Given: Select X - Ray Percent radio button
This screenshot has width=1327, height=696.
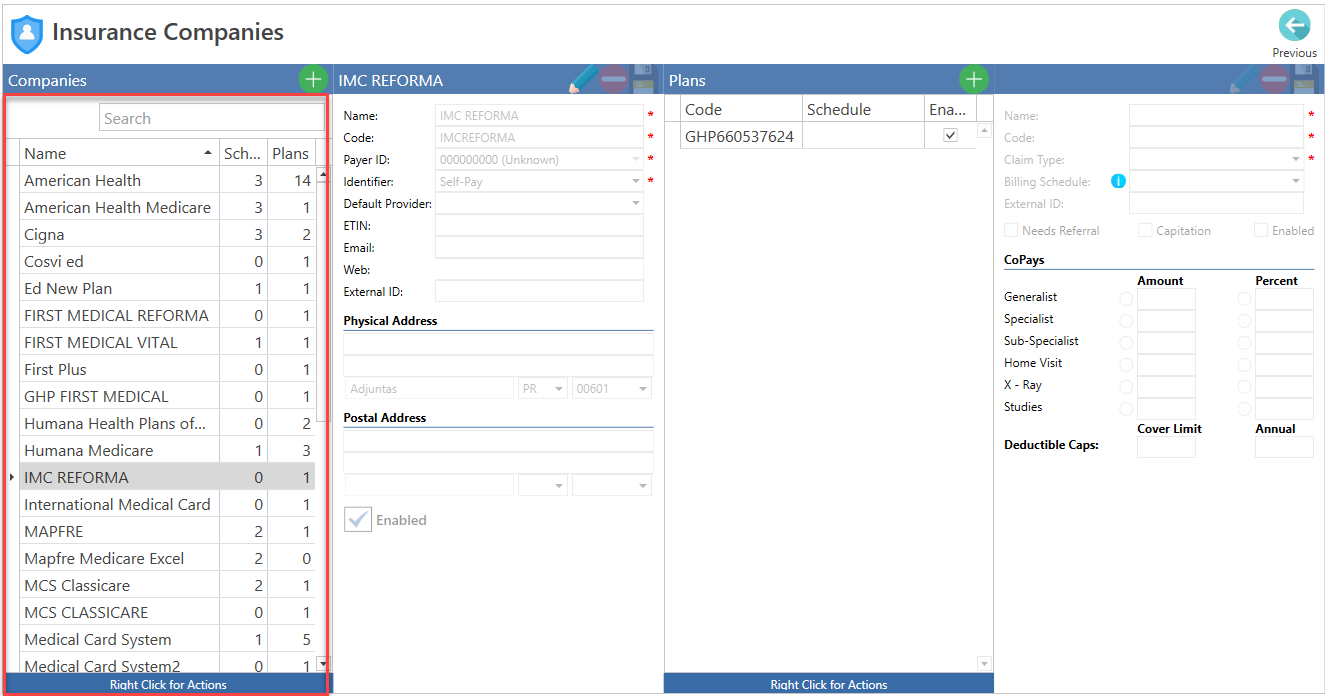Looking at the screenshot, I should (x=1244, y=386).
